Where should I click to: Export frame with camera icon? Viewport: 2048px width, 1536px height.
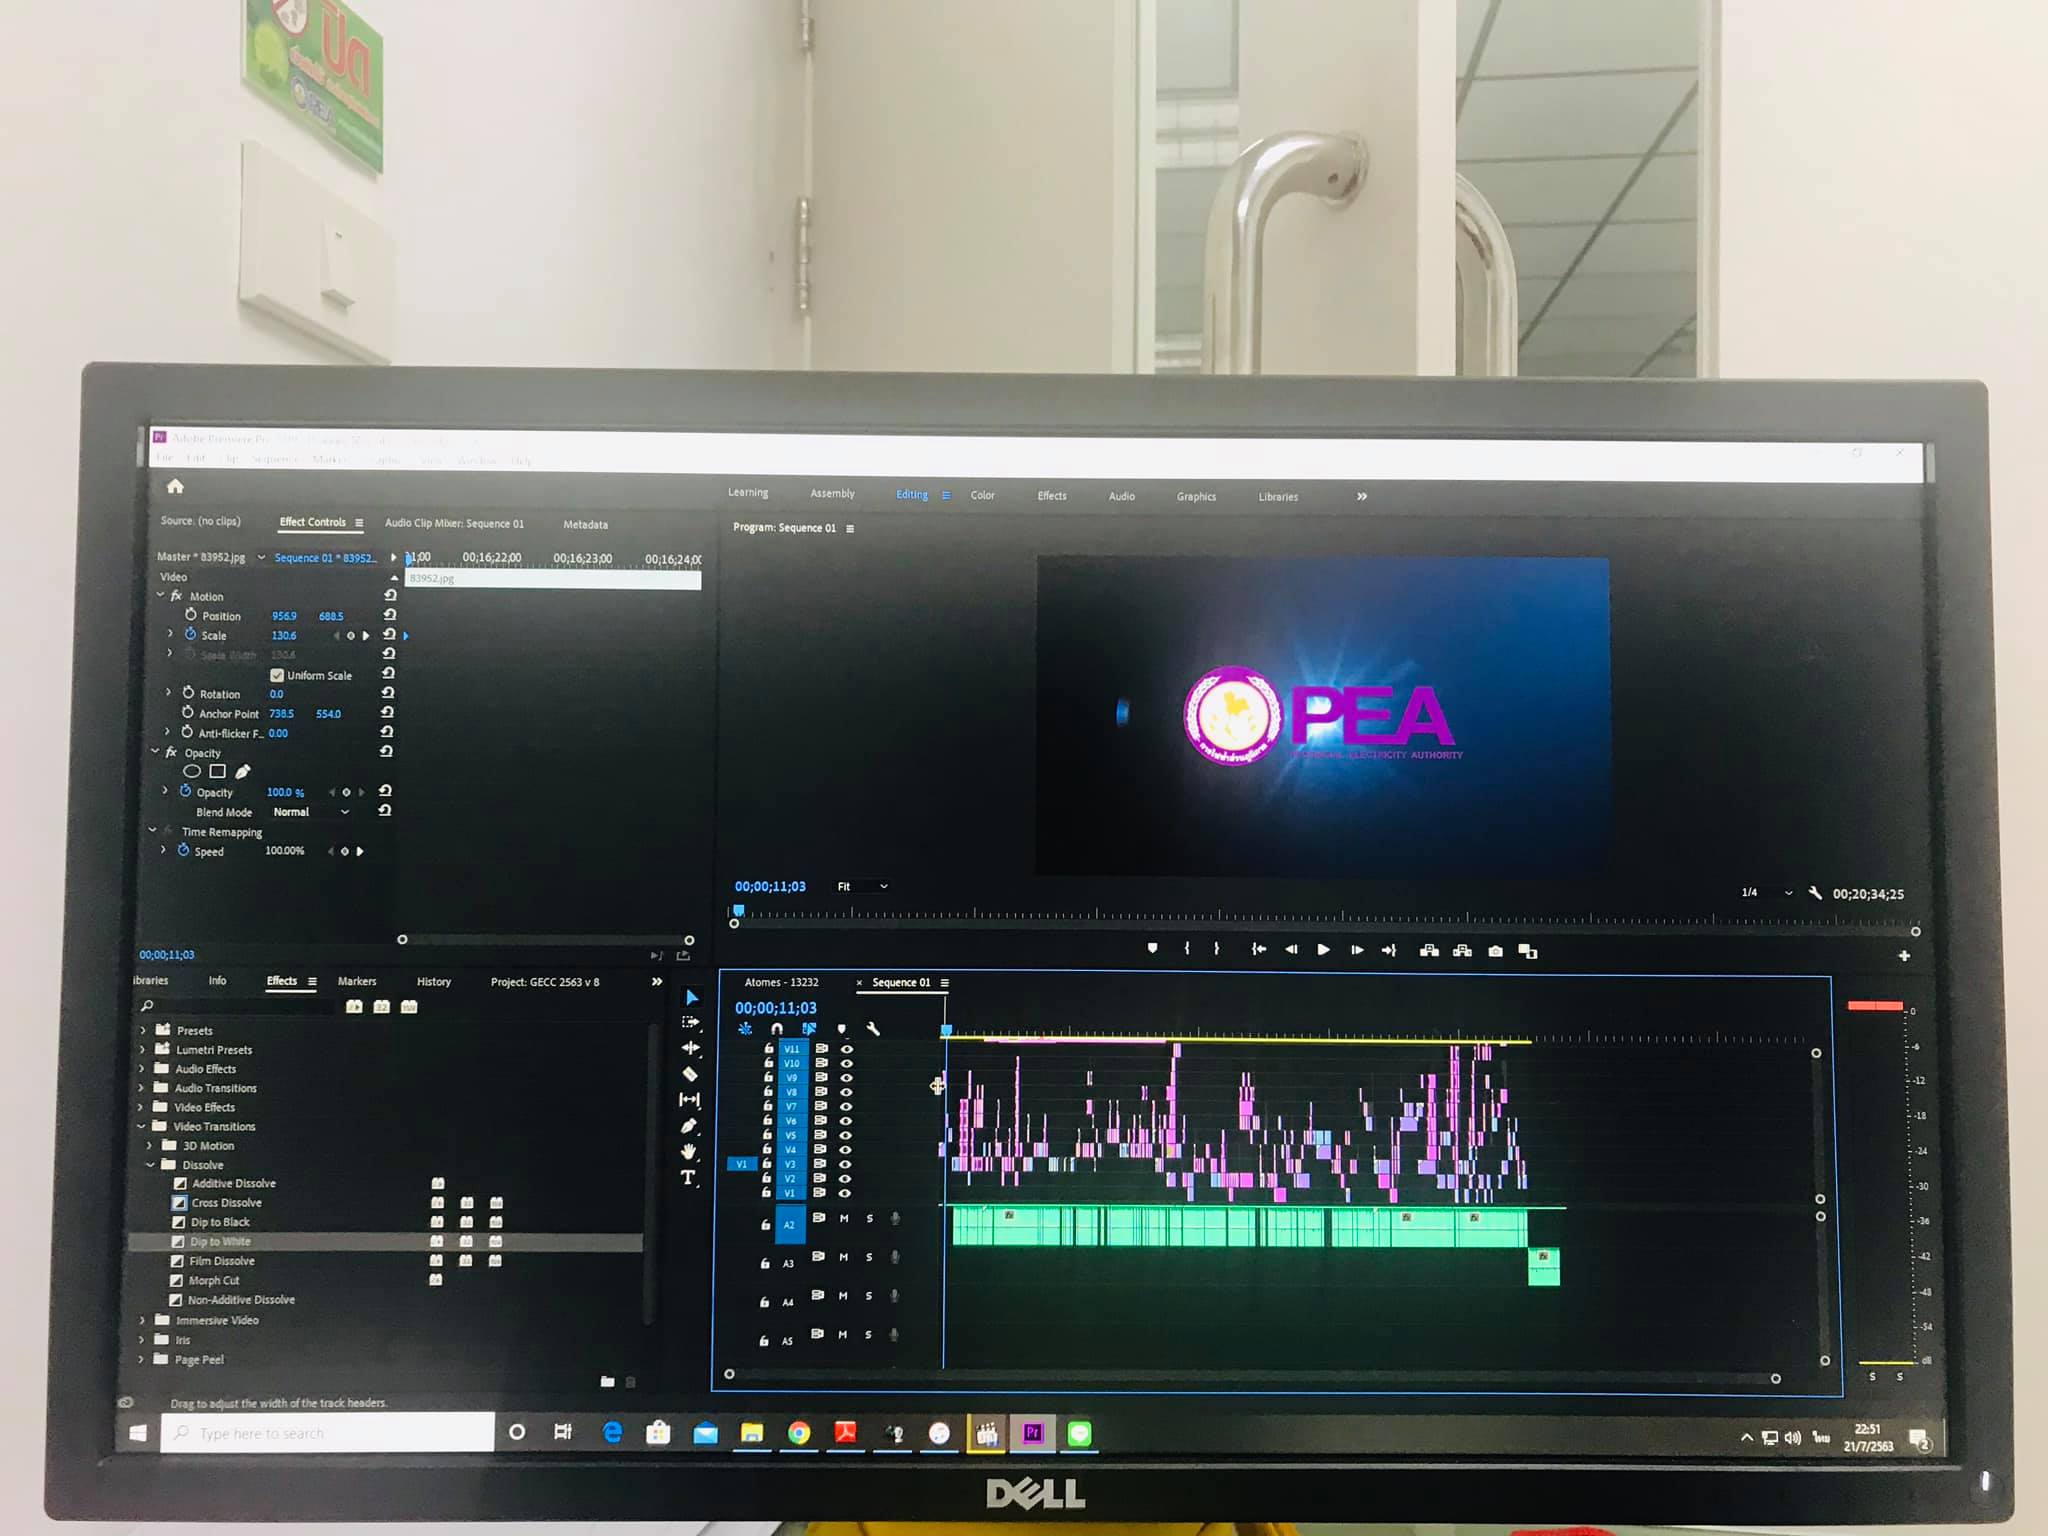pos(1495,951)
